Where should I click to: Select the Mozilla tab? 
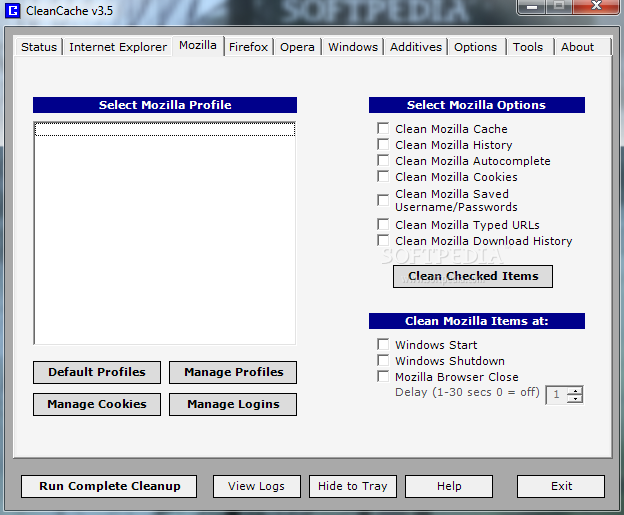198,45
